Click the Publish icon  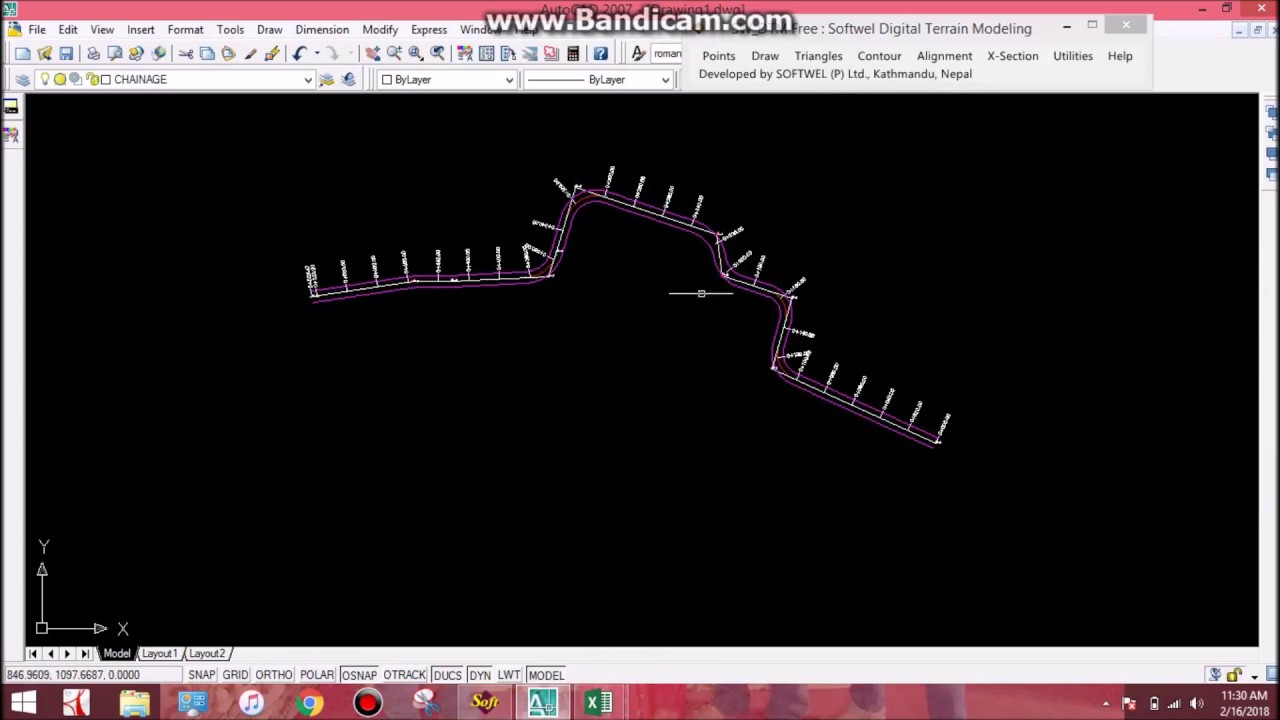137,53
